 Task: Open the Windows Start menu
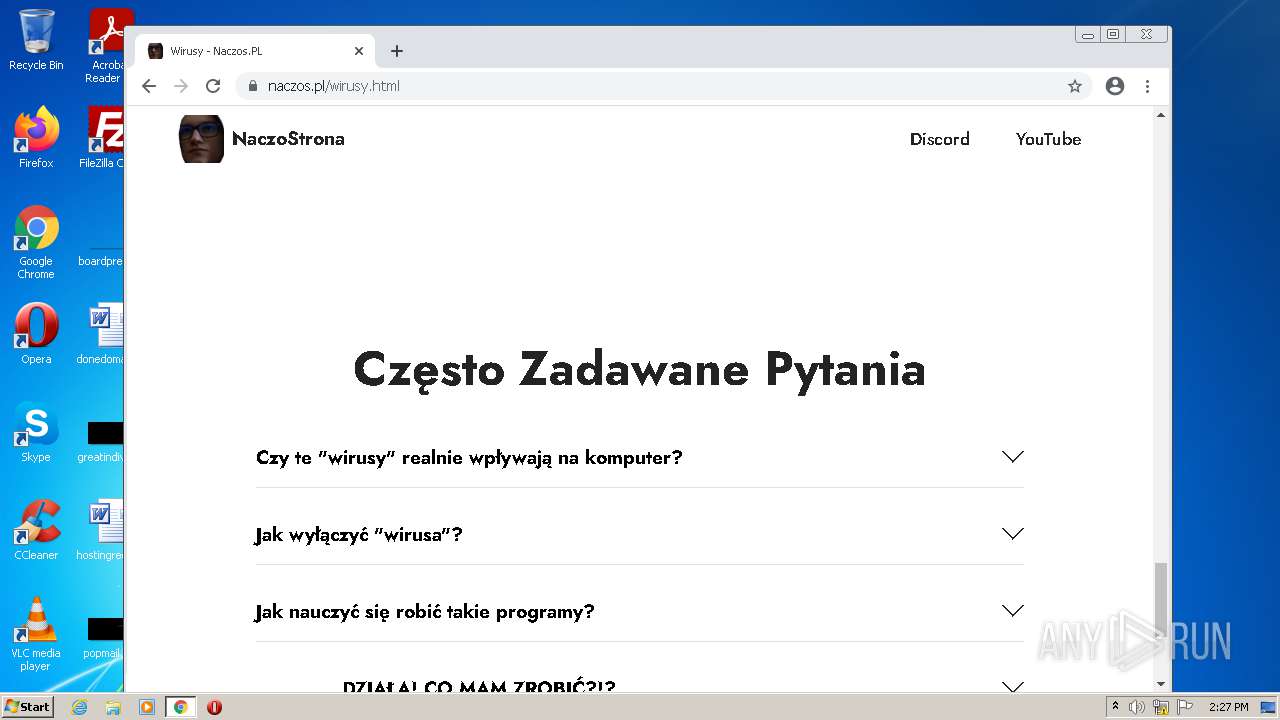pos(27,706)
